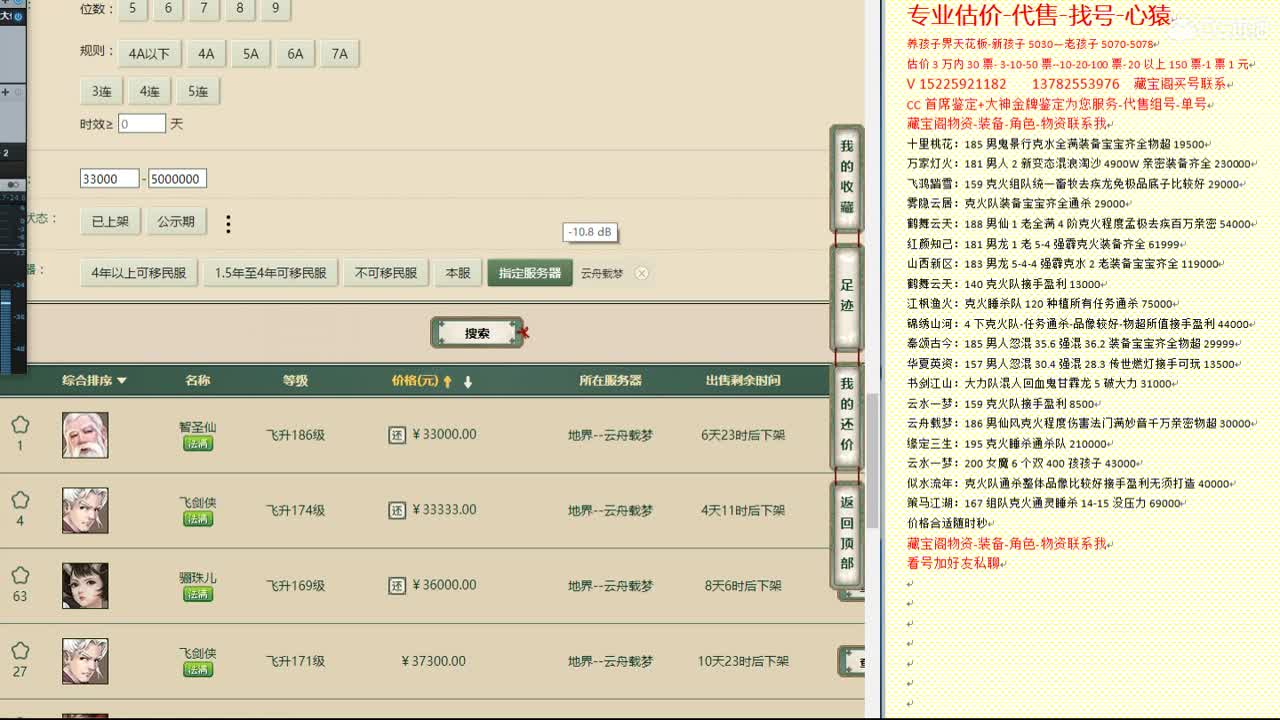The image size is (1280, 720).
Task: Click the page vertical scrollbar
Action: pos(872,460)
